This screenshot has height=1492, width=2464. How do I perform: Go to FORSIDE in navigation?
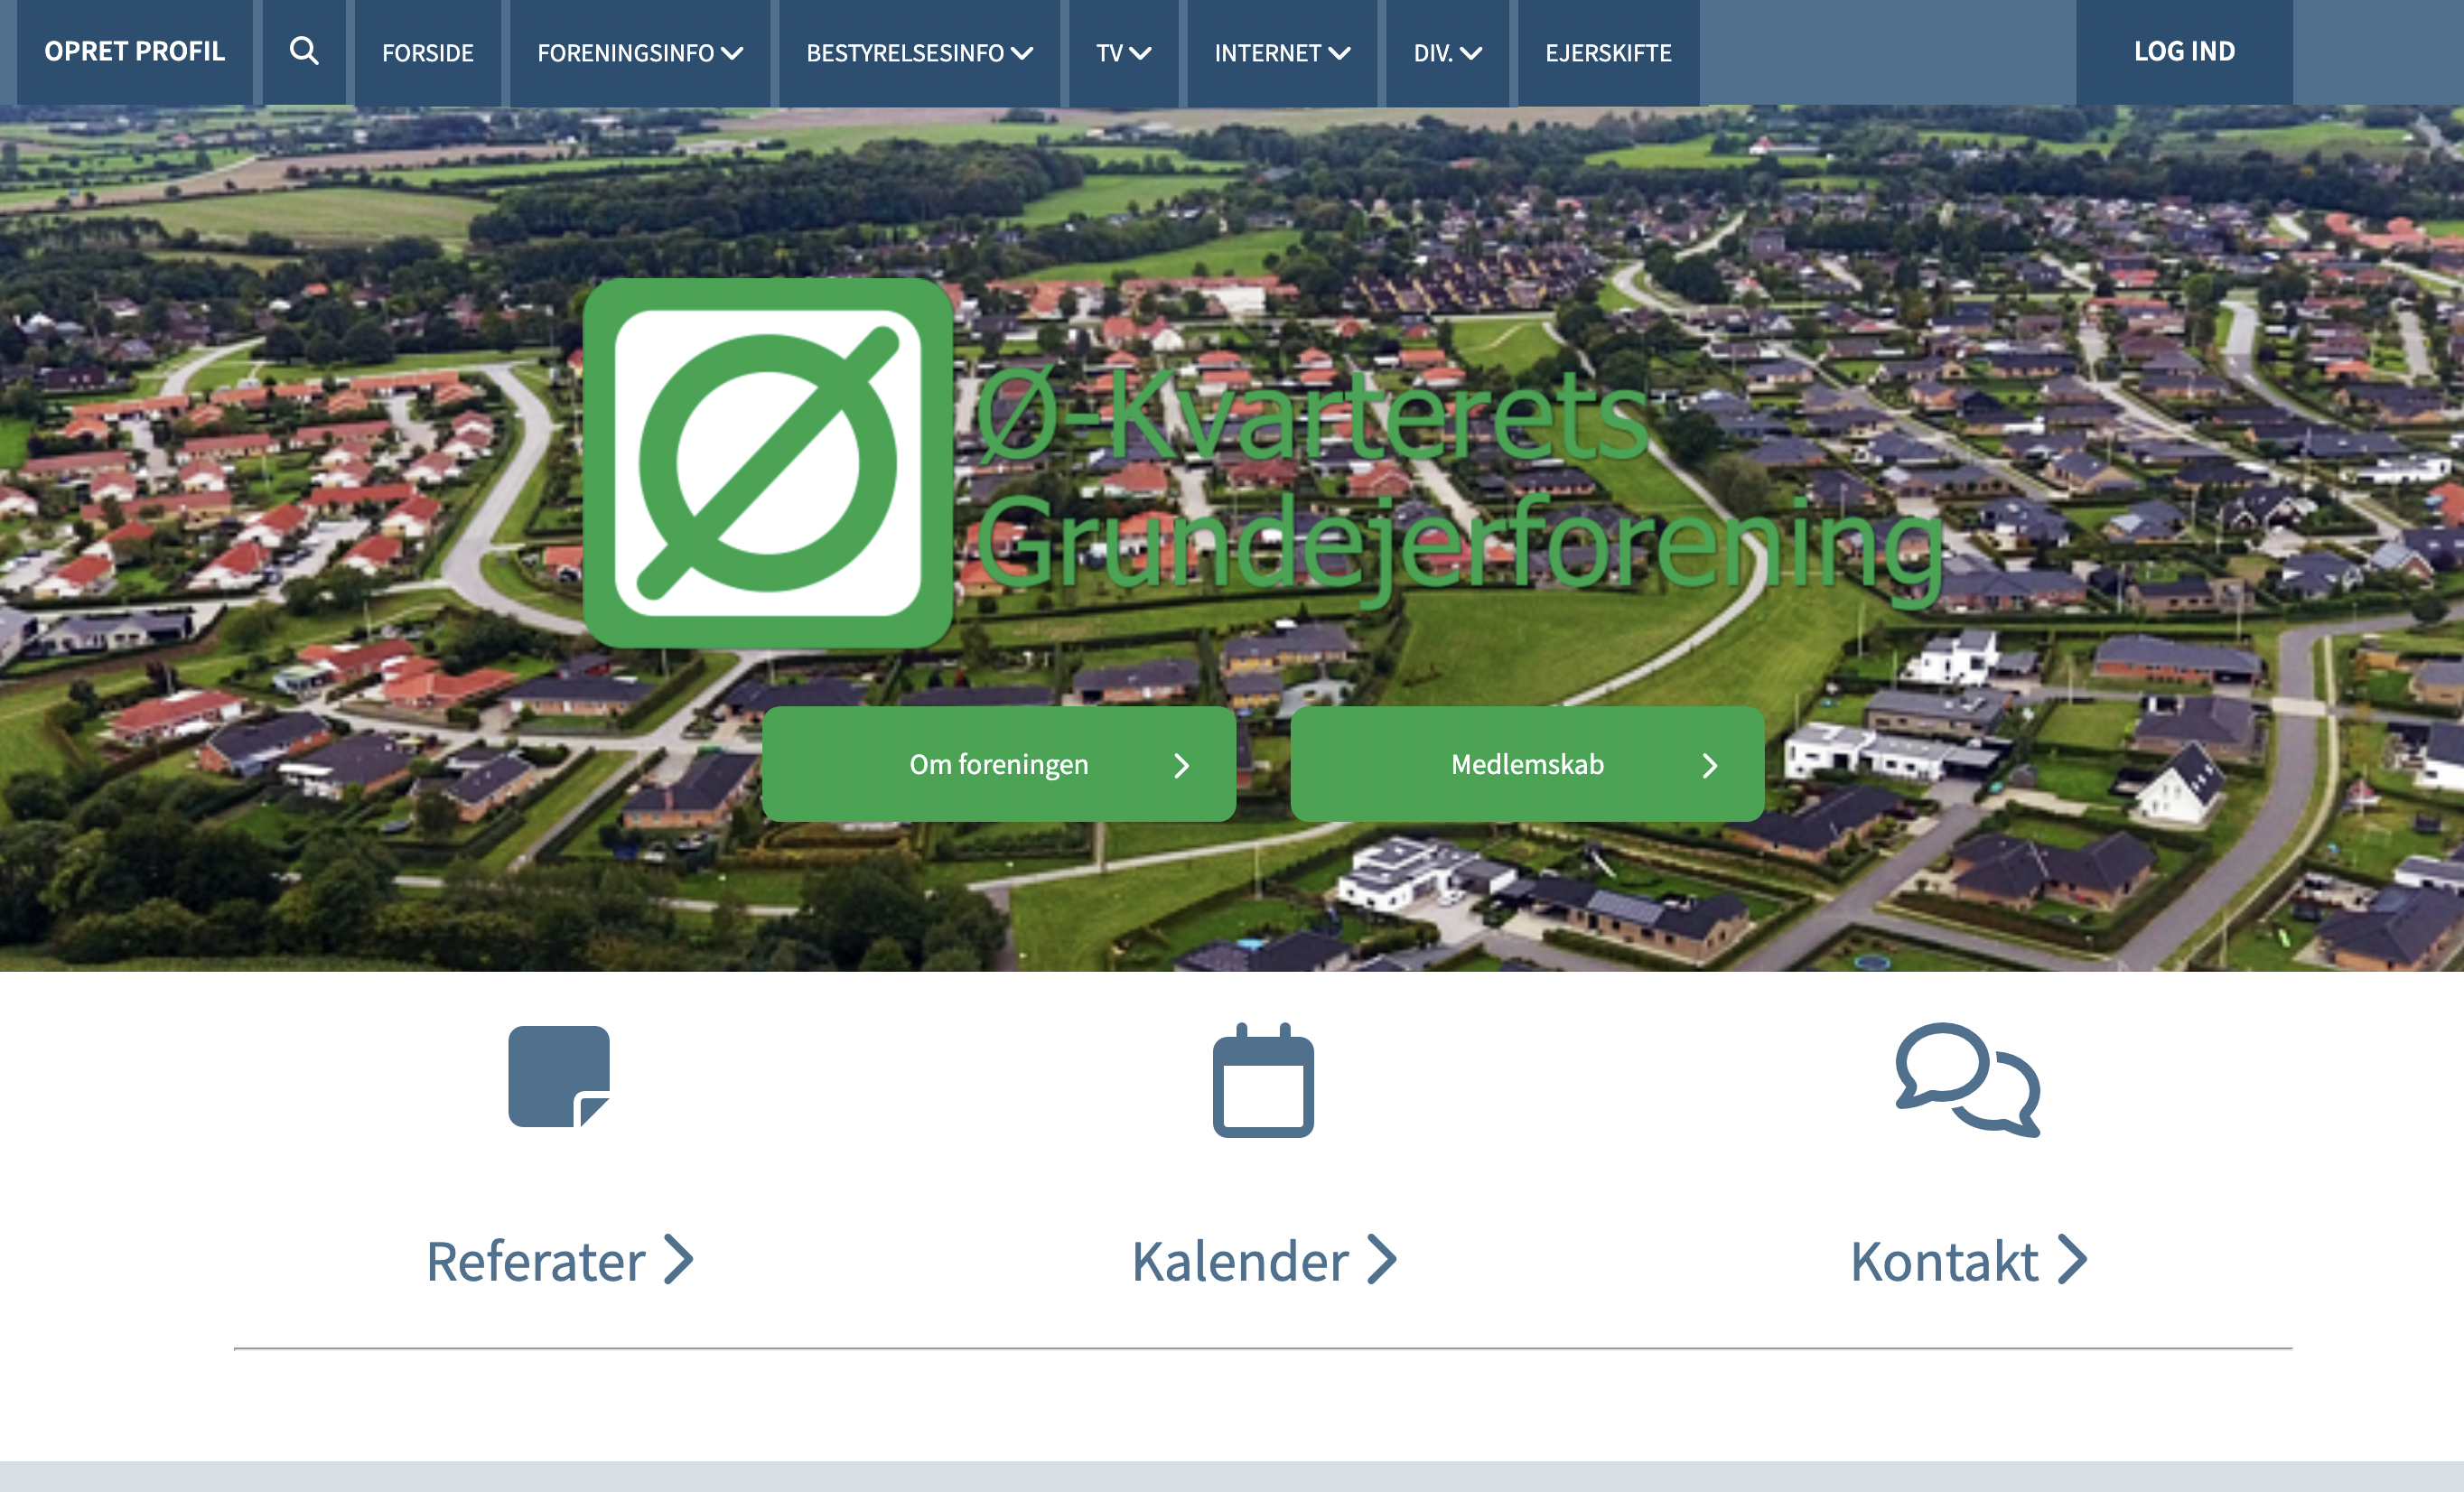tap(428, 52)
